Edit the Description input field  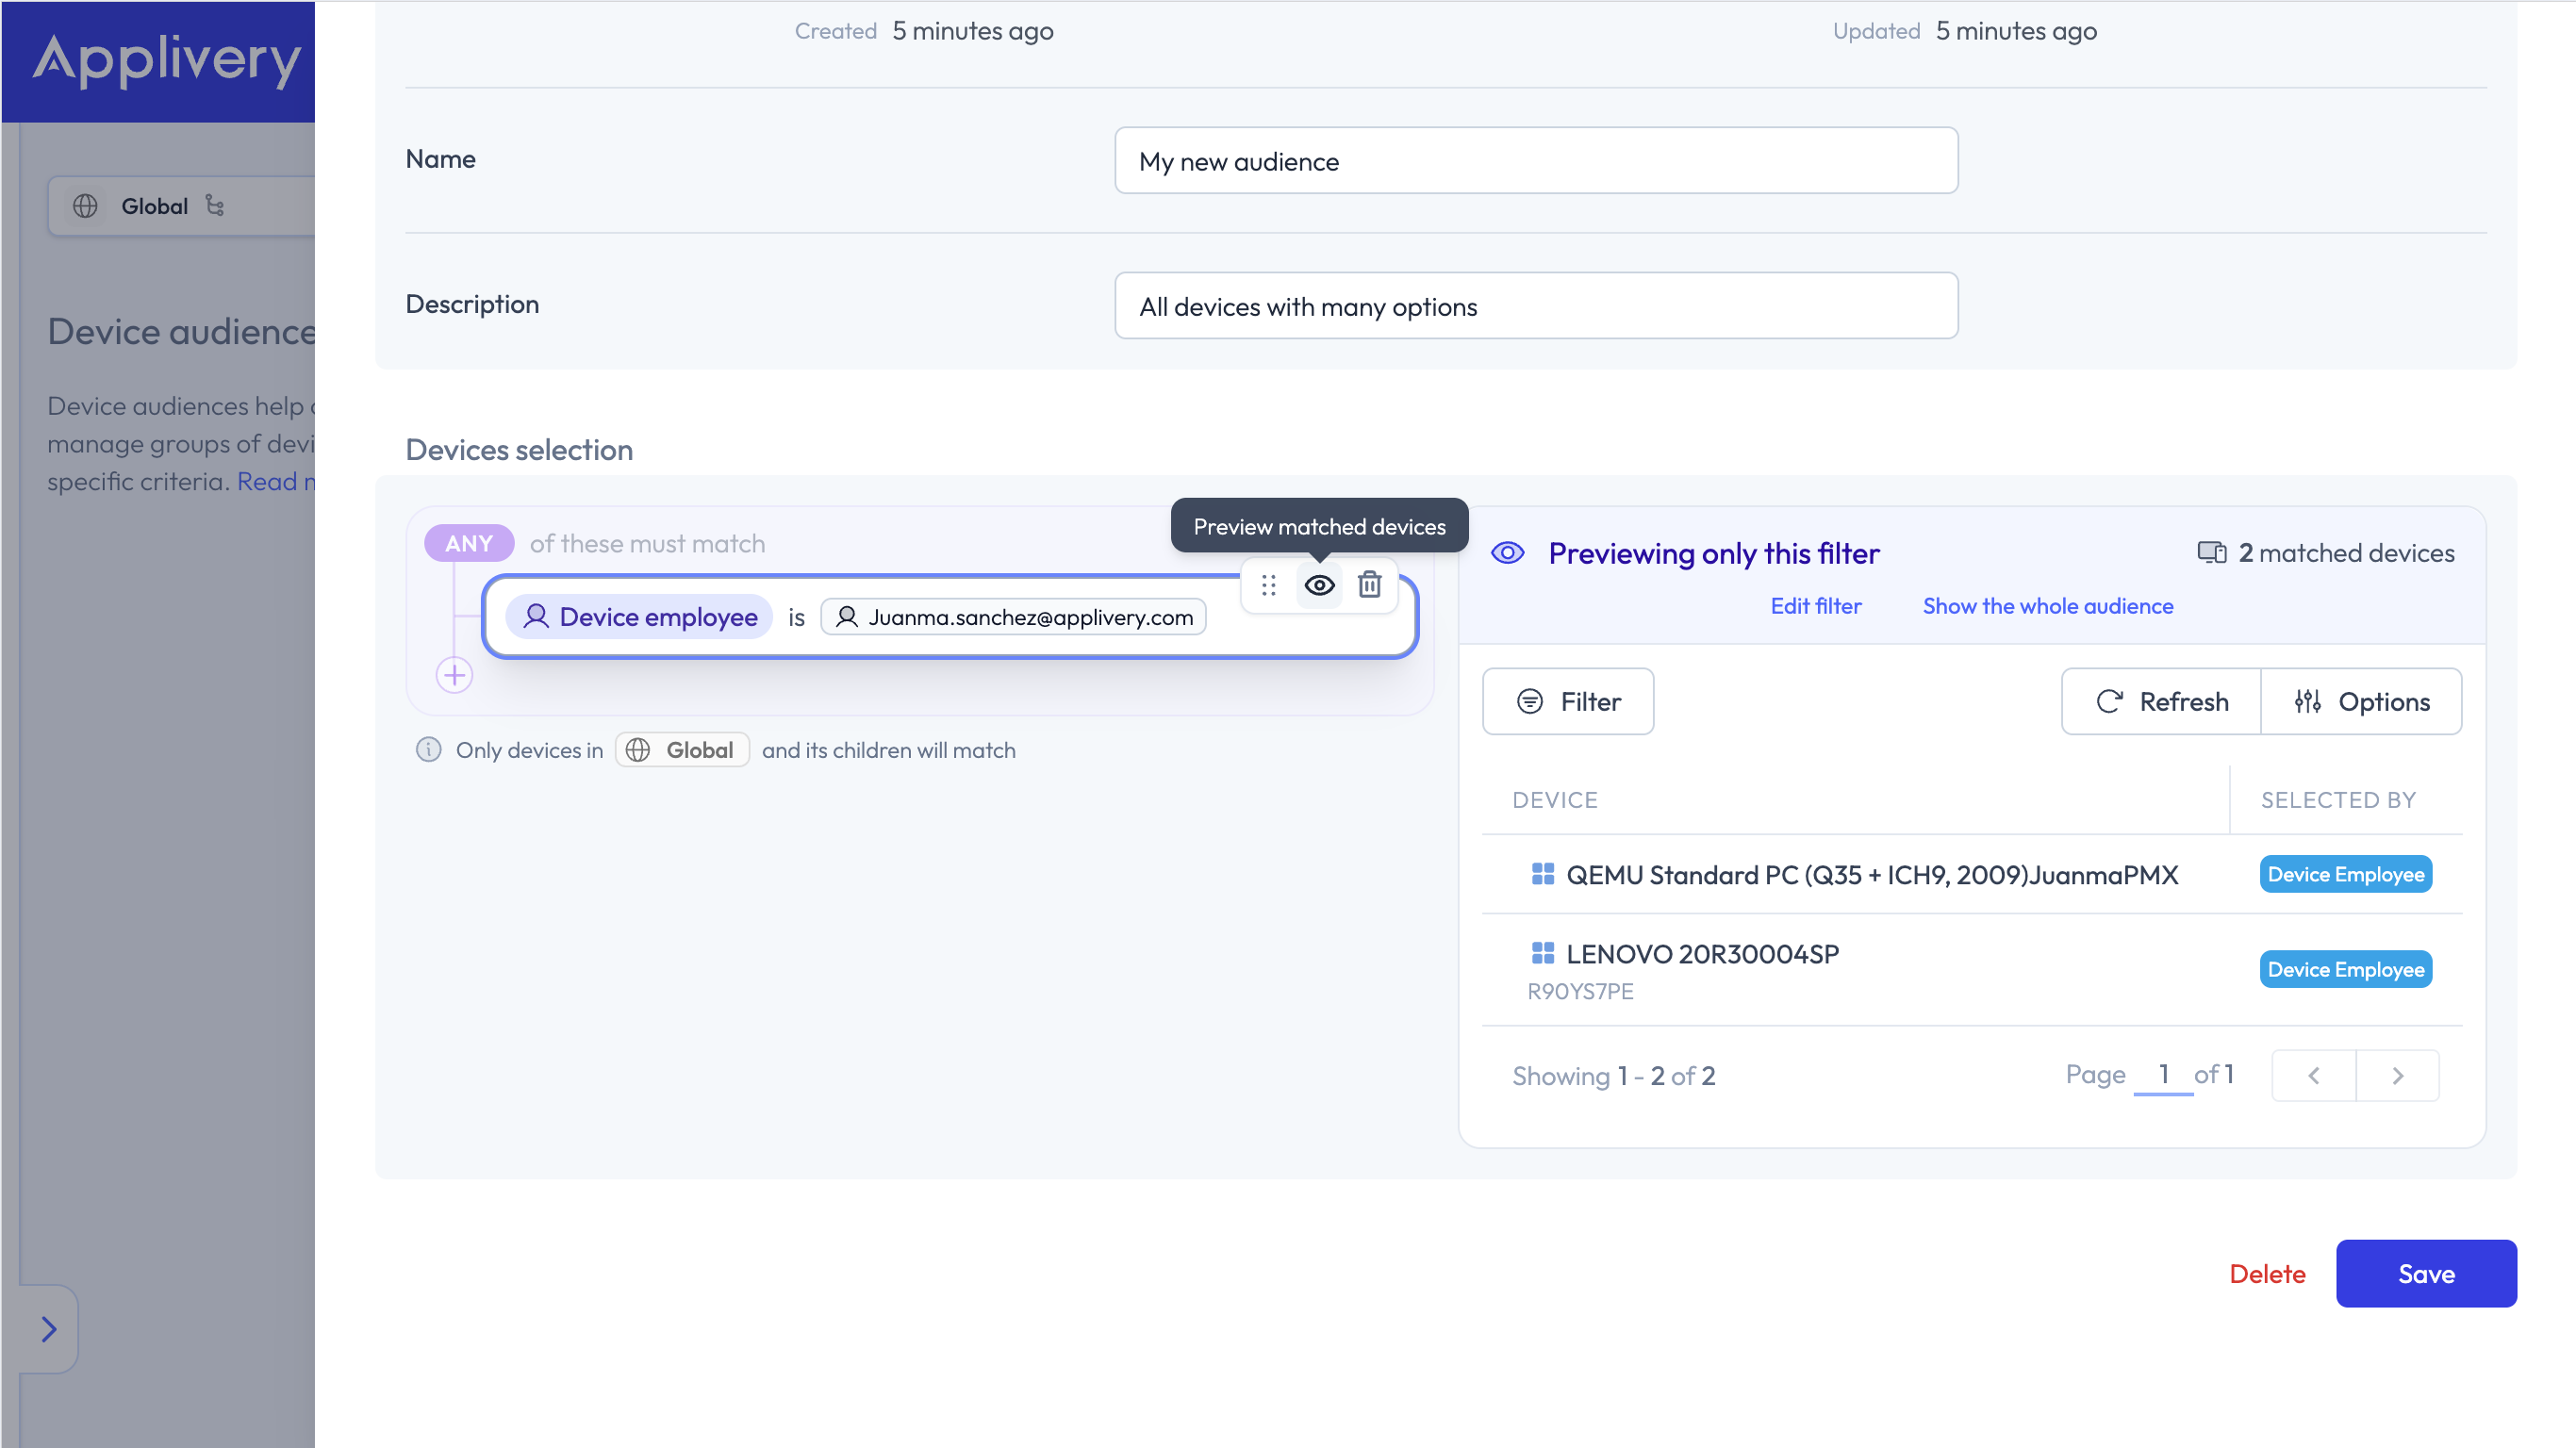pos(1536,306)
